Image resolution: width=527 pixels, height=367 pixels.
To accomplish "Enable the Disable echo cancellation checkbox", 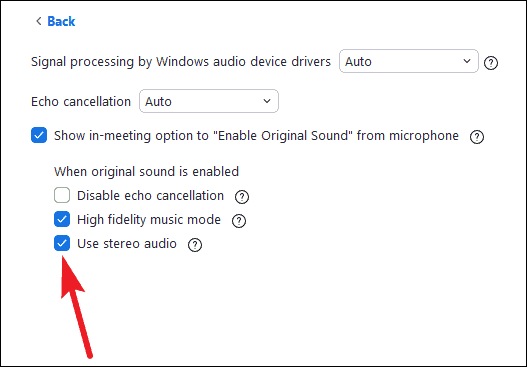I will pos(62,195).
